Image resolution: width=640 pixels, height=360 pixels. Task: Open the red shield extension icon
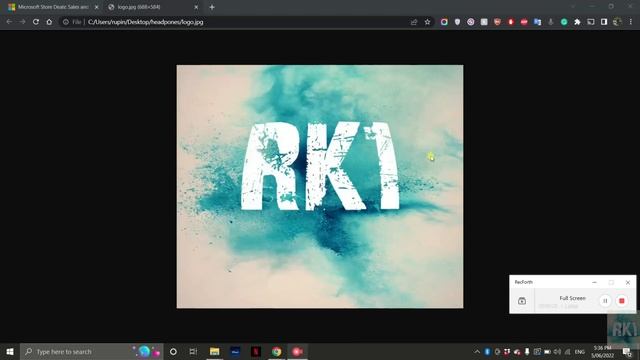click(497, 22)
